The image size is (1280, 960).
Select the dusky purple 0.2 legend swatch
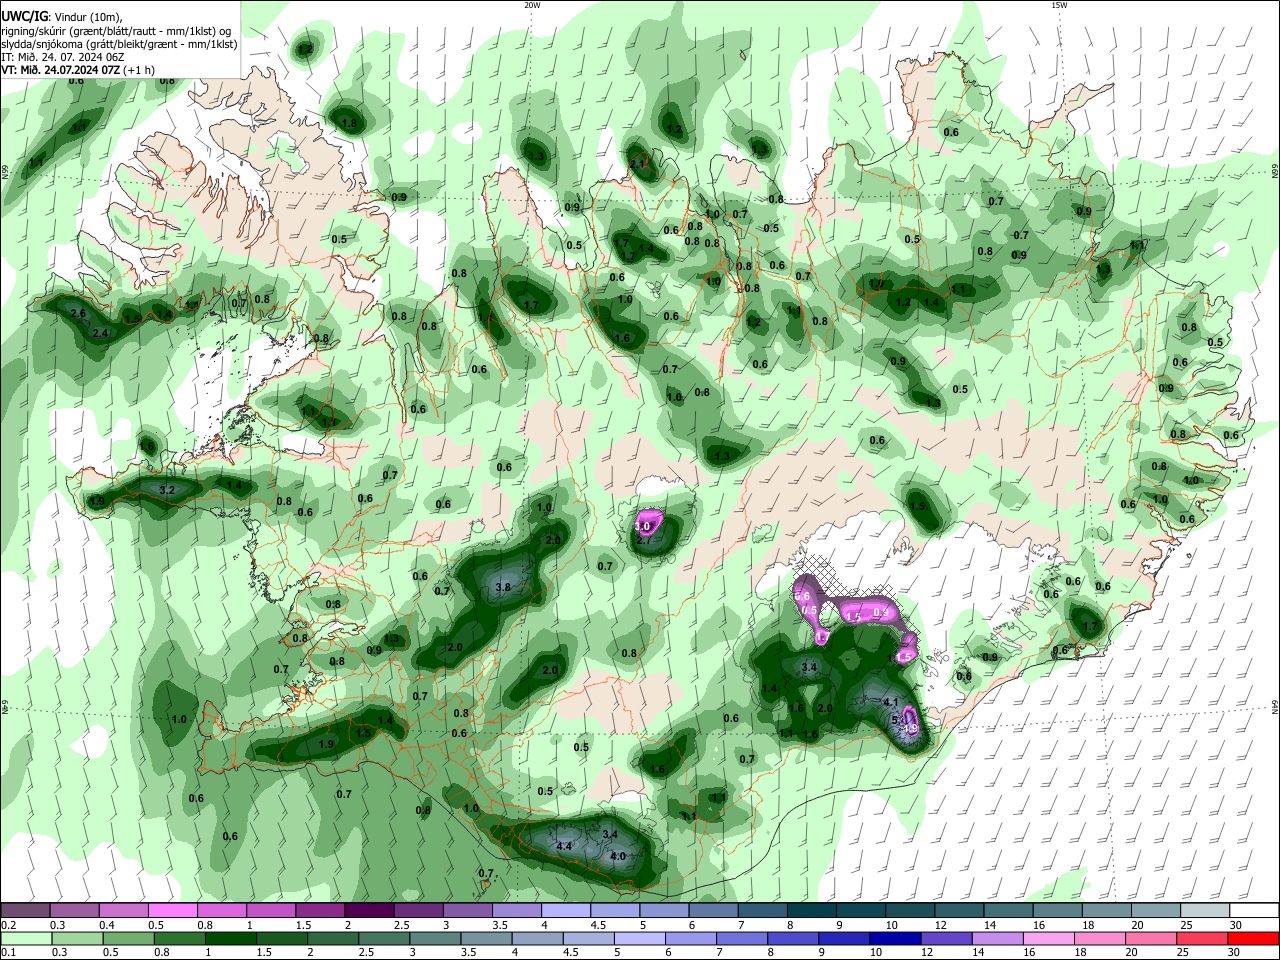click(x=24, y=910)
